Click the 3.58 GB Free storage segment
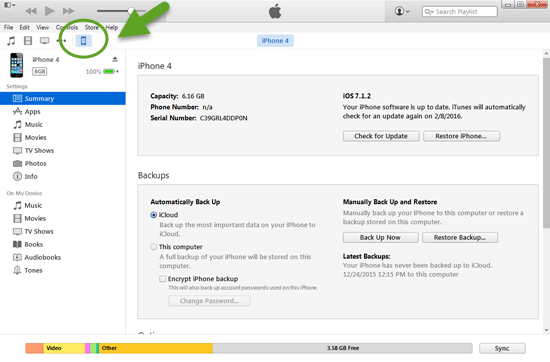The height and width of the screenshot is (362, 550). tap(342, 348)
